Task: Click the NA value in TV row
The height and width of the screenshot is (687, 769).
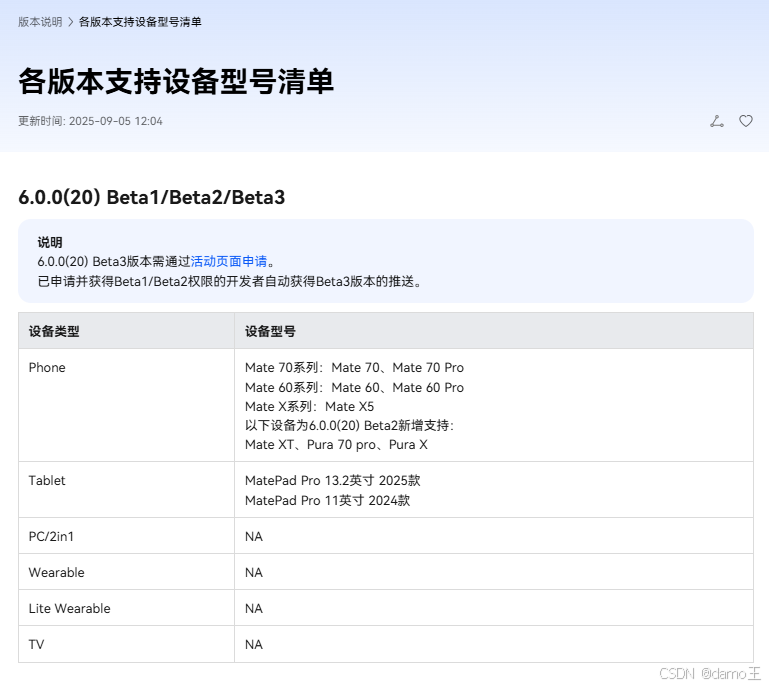Action: (254, 644)
